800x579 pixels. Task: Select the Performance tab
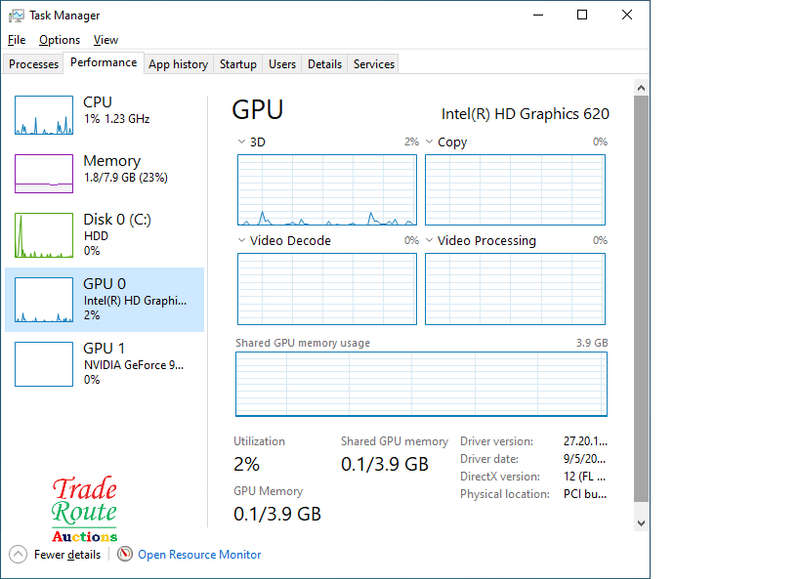click(104, 63)
